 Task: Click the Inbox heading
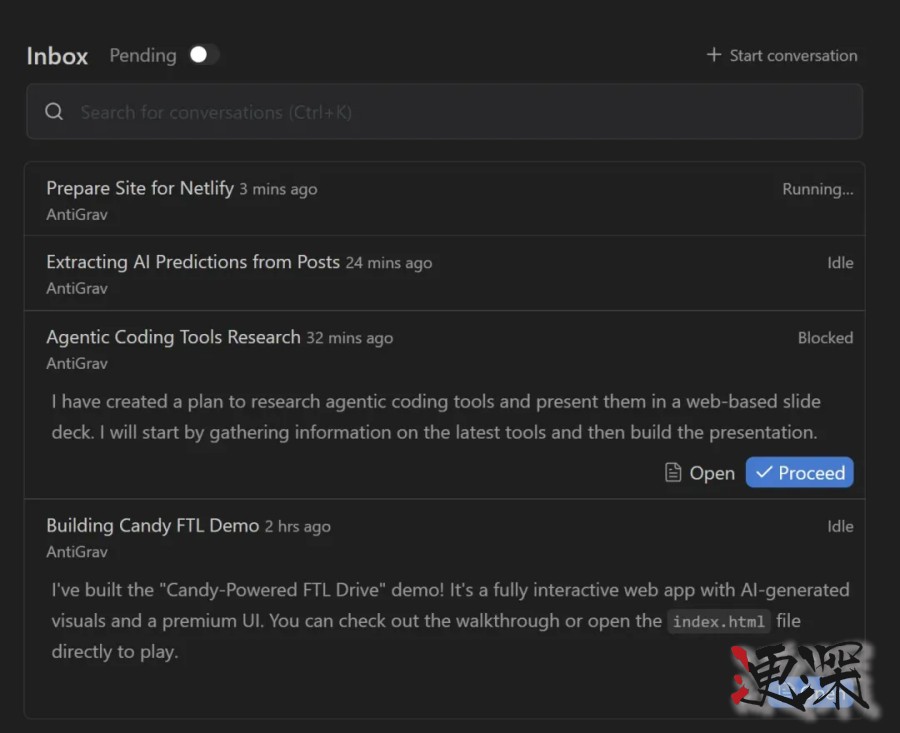(x=57, y=56)
